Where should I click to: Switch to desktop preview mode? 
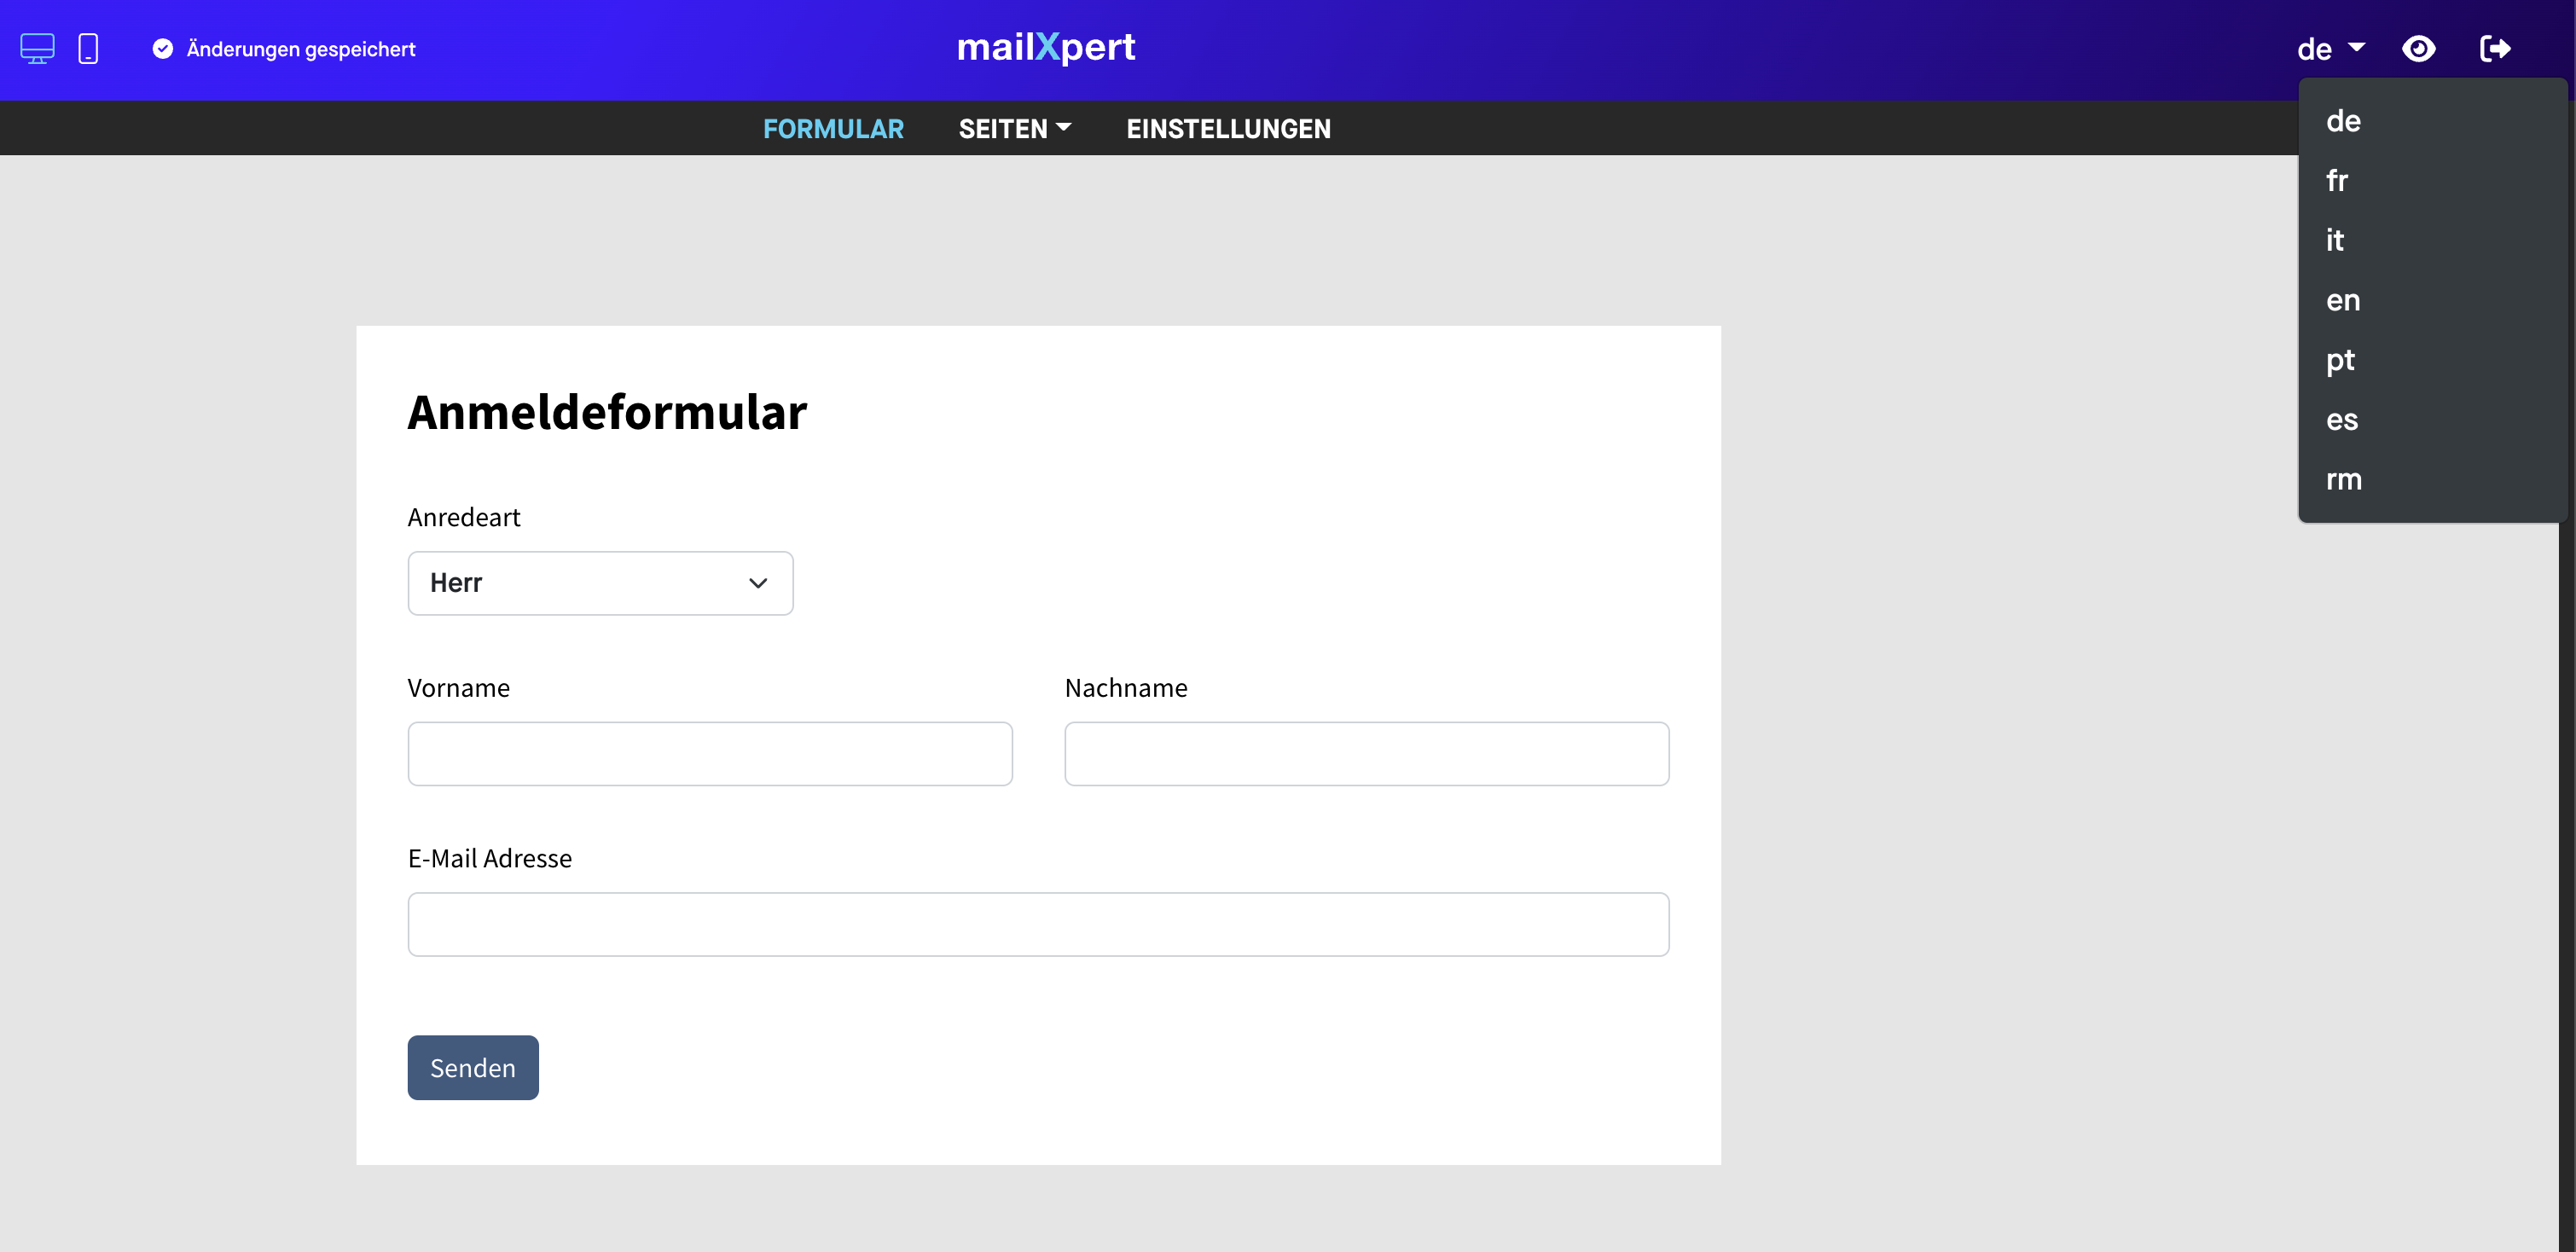coord(37,48)
